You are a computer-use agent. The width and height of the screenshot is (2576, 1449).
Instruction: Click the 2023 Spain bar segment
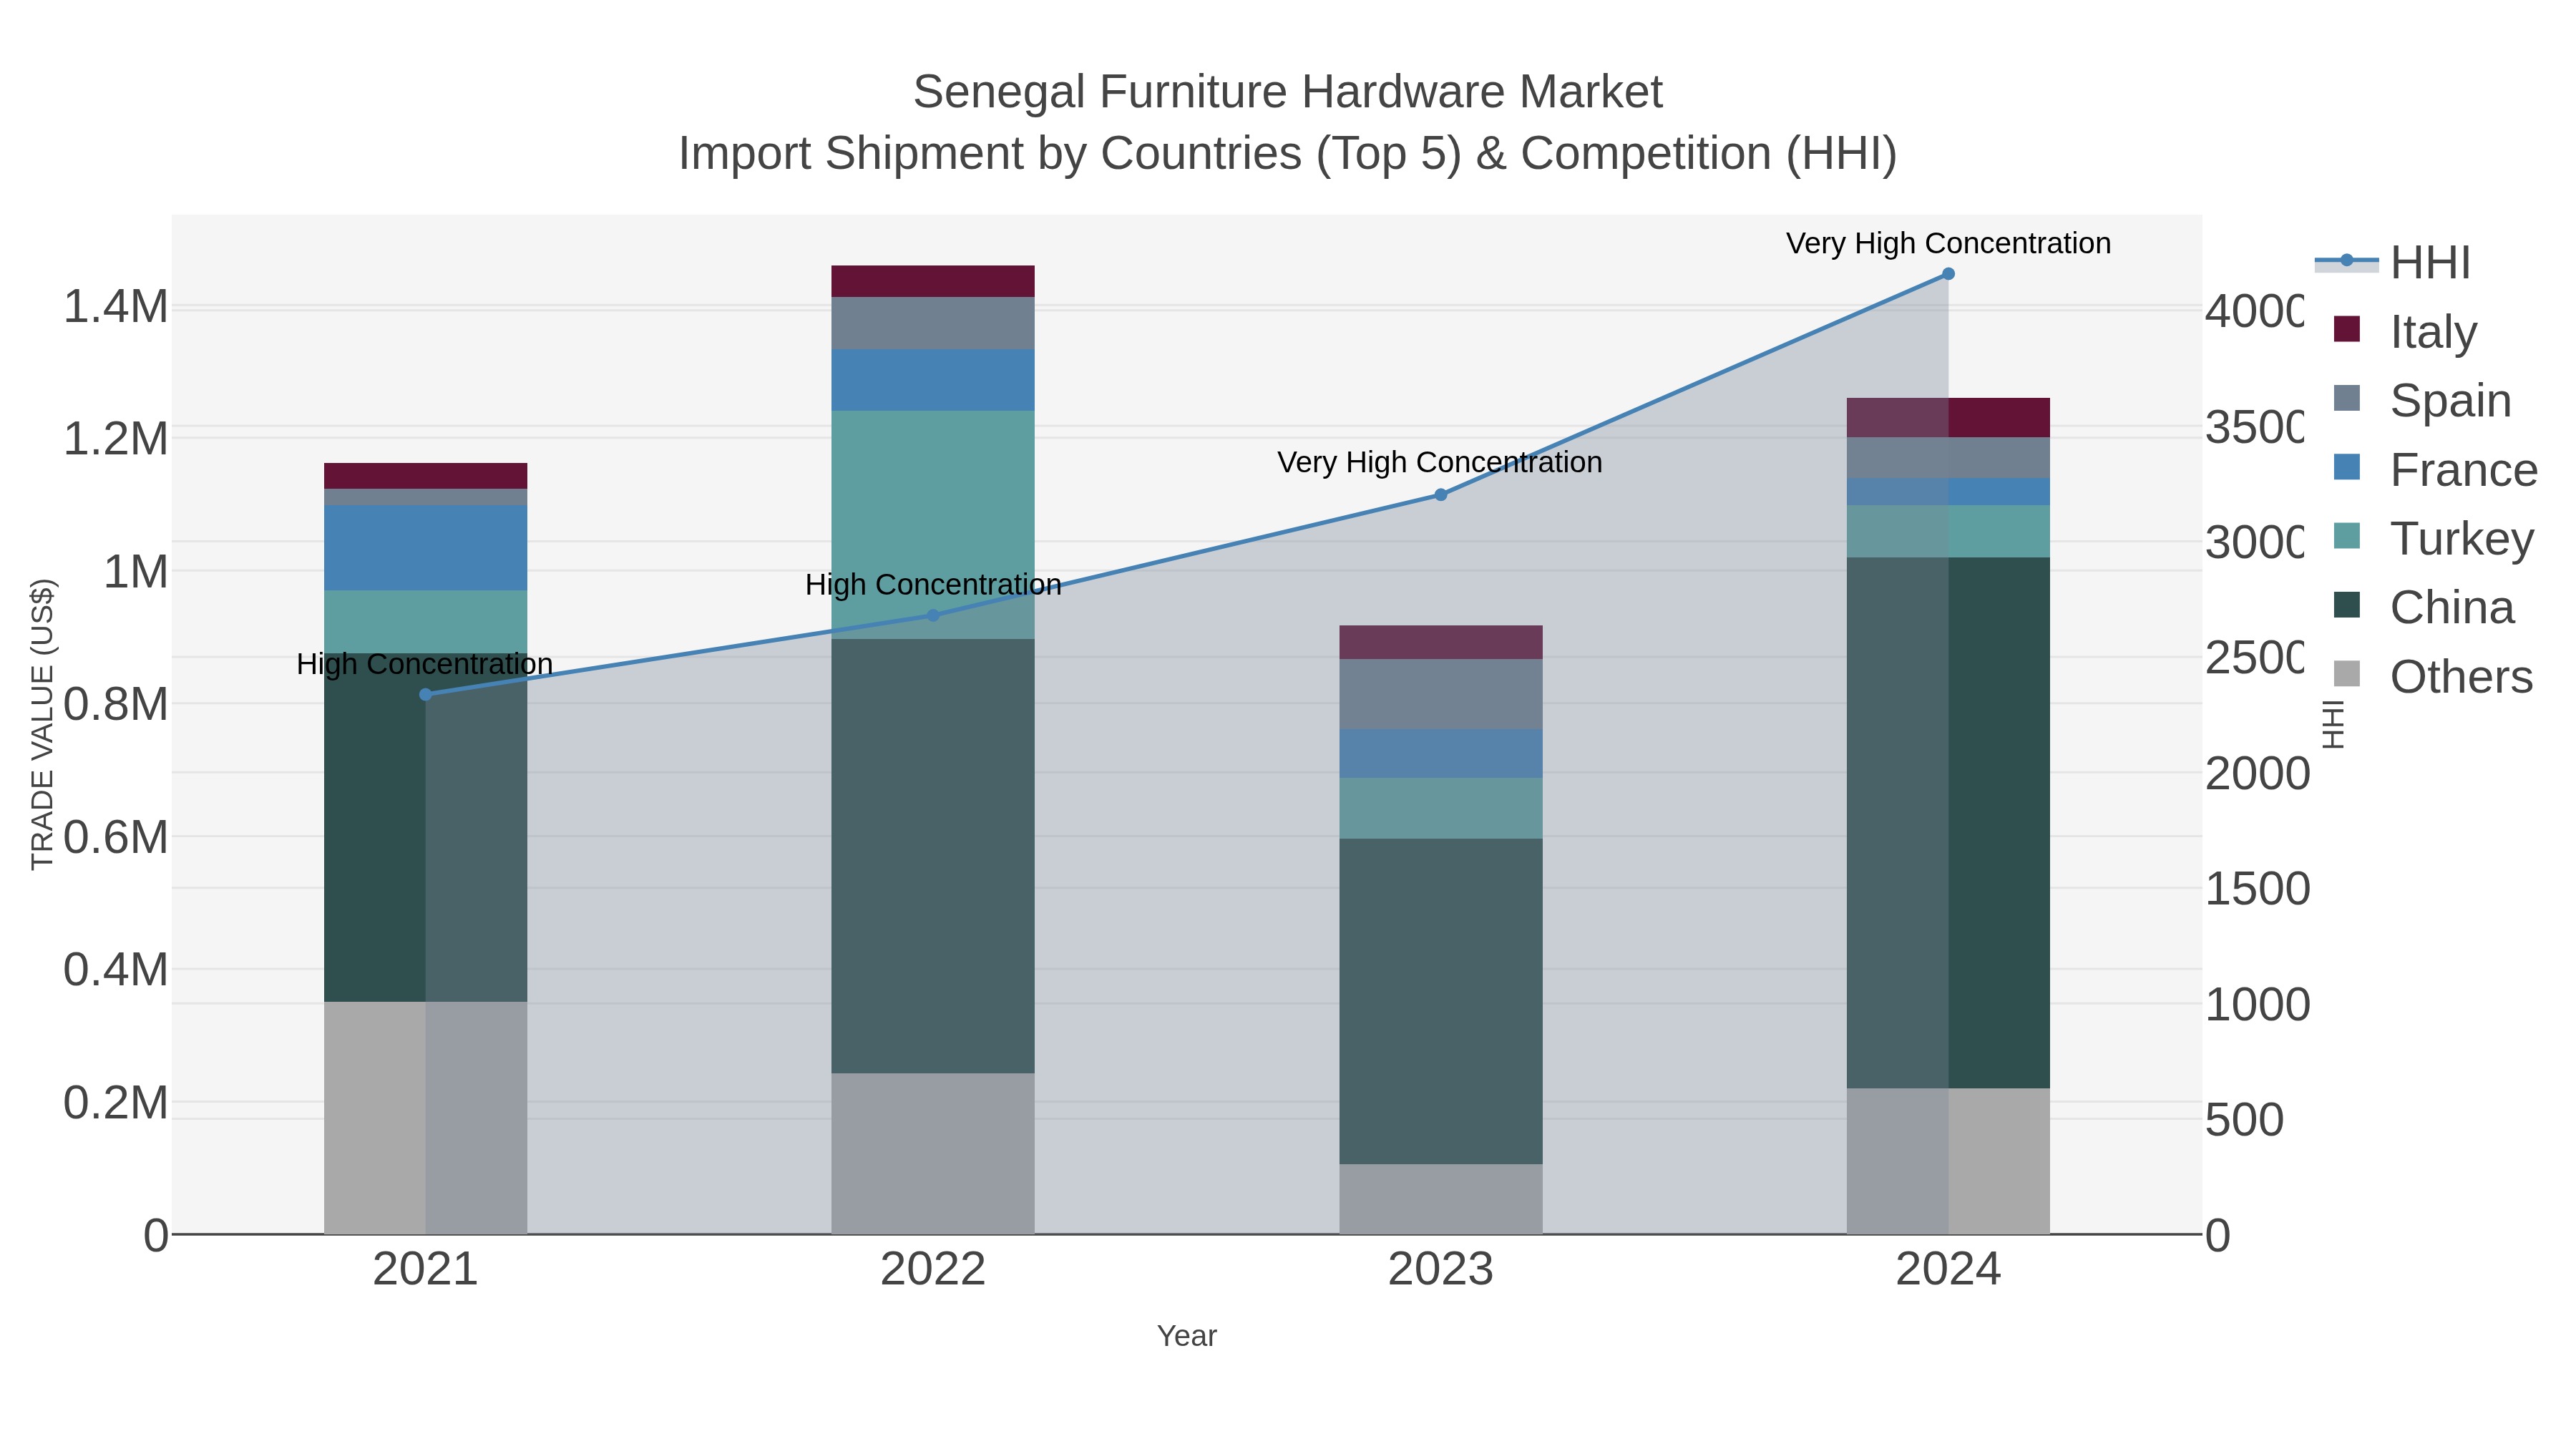click(1440, 694)
